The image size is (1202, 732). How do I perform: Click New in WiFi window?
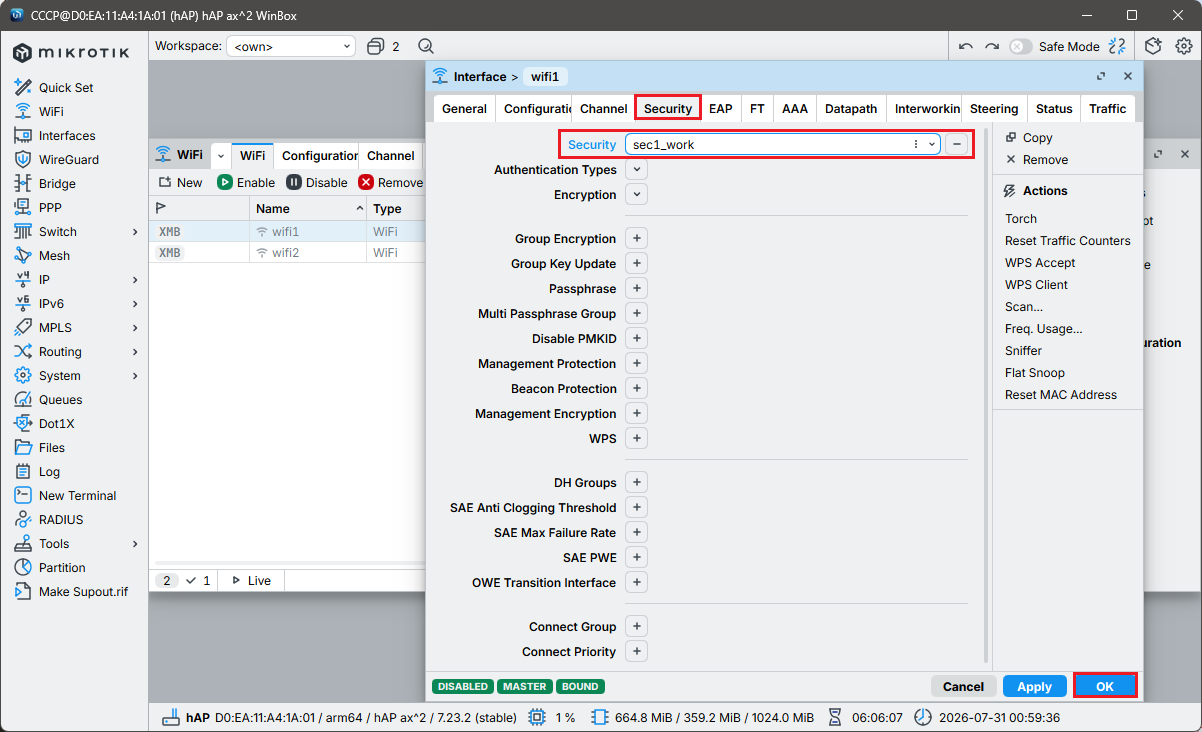pyautogui.click(x=180, y=182)
